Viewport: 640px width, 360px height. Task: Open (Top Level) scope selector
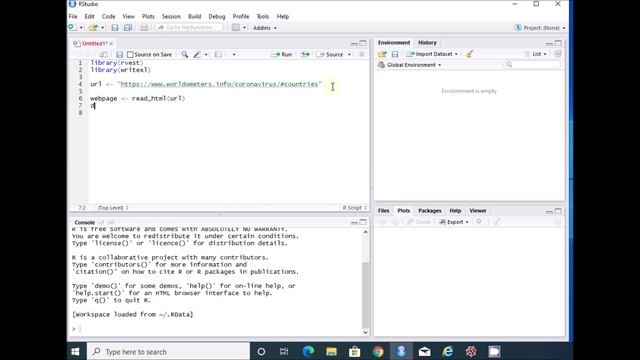pyautogui.click(x=113, y=208)
